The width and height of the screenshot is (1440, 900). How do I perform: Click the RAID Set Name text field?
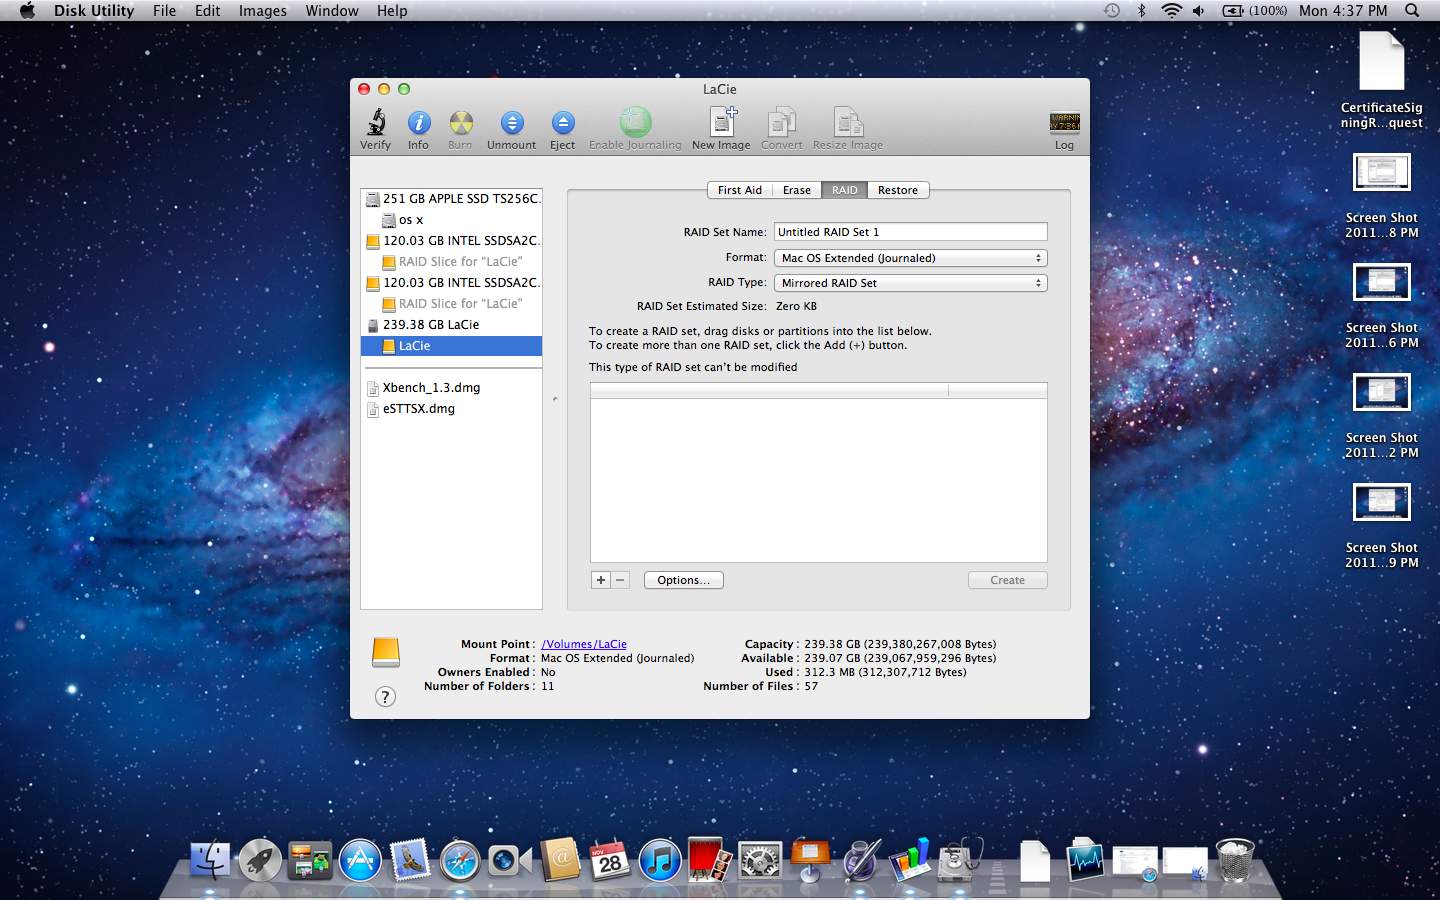click(x=910, y=232)
